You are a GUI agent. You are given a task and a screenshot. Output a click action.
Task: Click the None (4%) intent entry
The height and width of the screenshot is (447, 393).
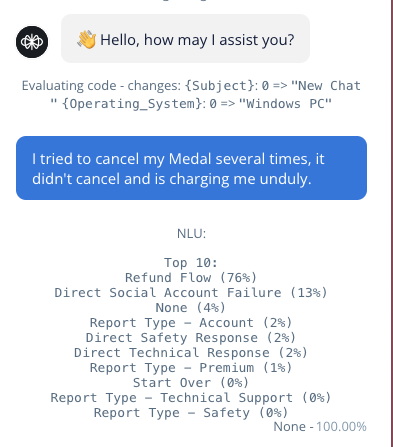point(191,308)
